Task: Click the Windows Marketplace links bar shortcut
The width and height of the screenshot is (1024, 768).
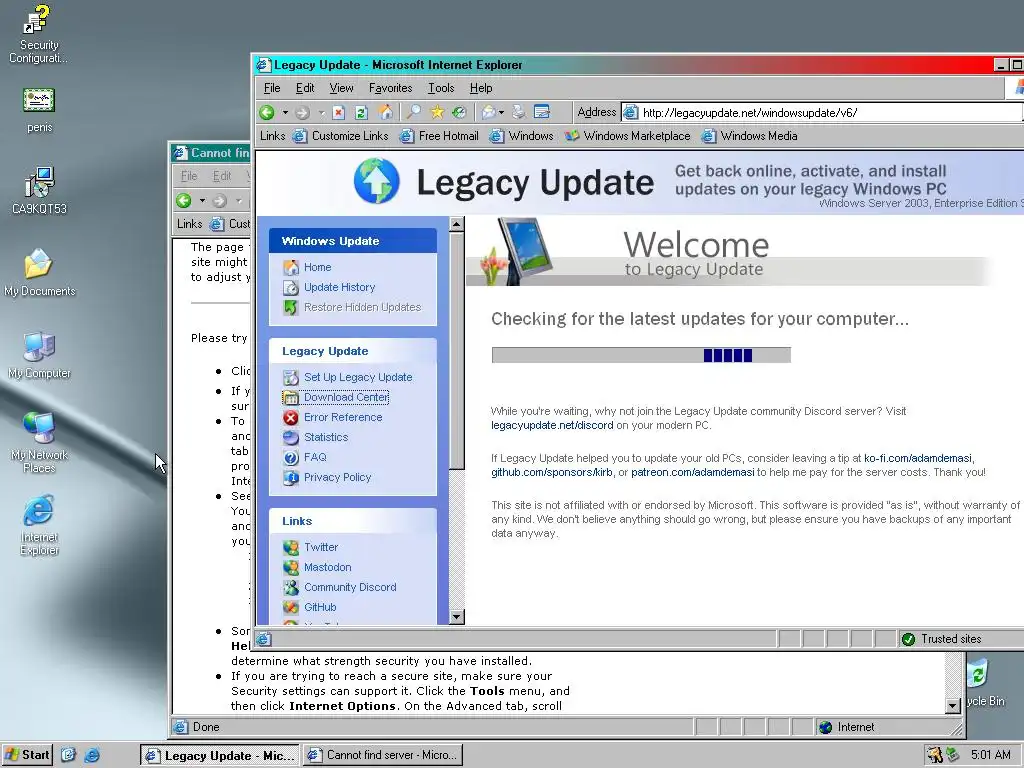Action: (x=628, y=136)
